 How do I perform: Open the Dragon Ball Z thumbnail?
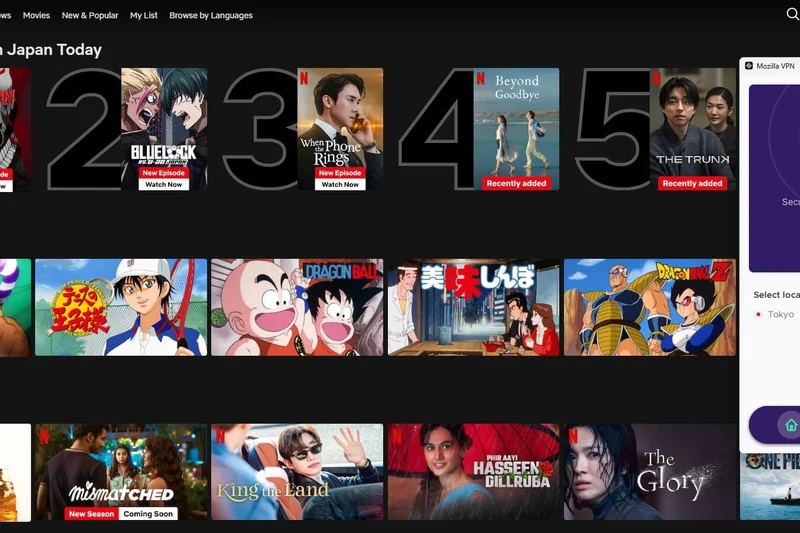(x=649, y=307)
